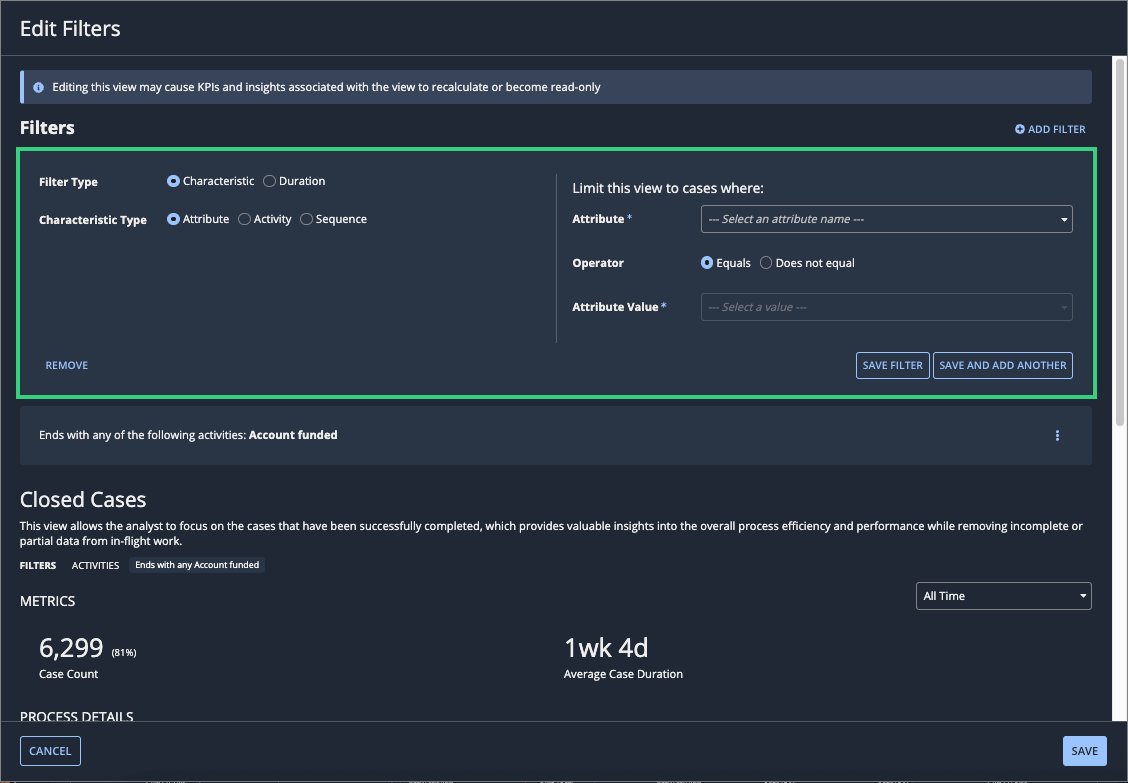1128x783 pixels.
Task: Choose the Activity characteristic type
Action: click(x=245, y=219)
